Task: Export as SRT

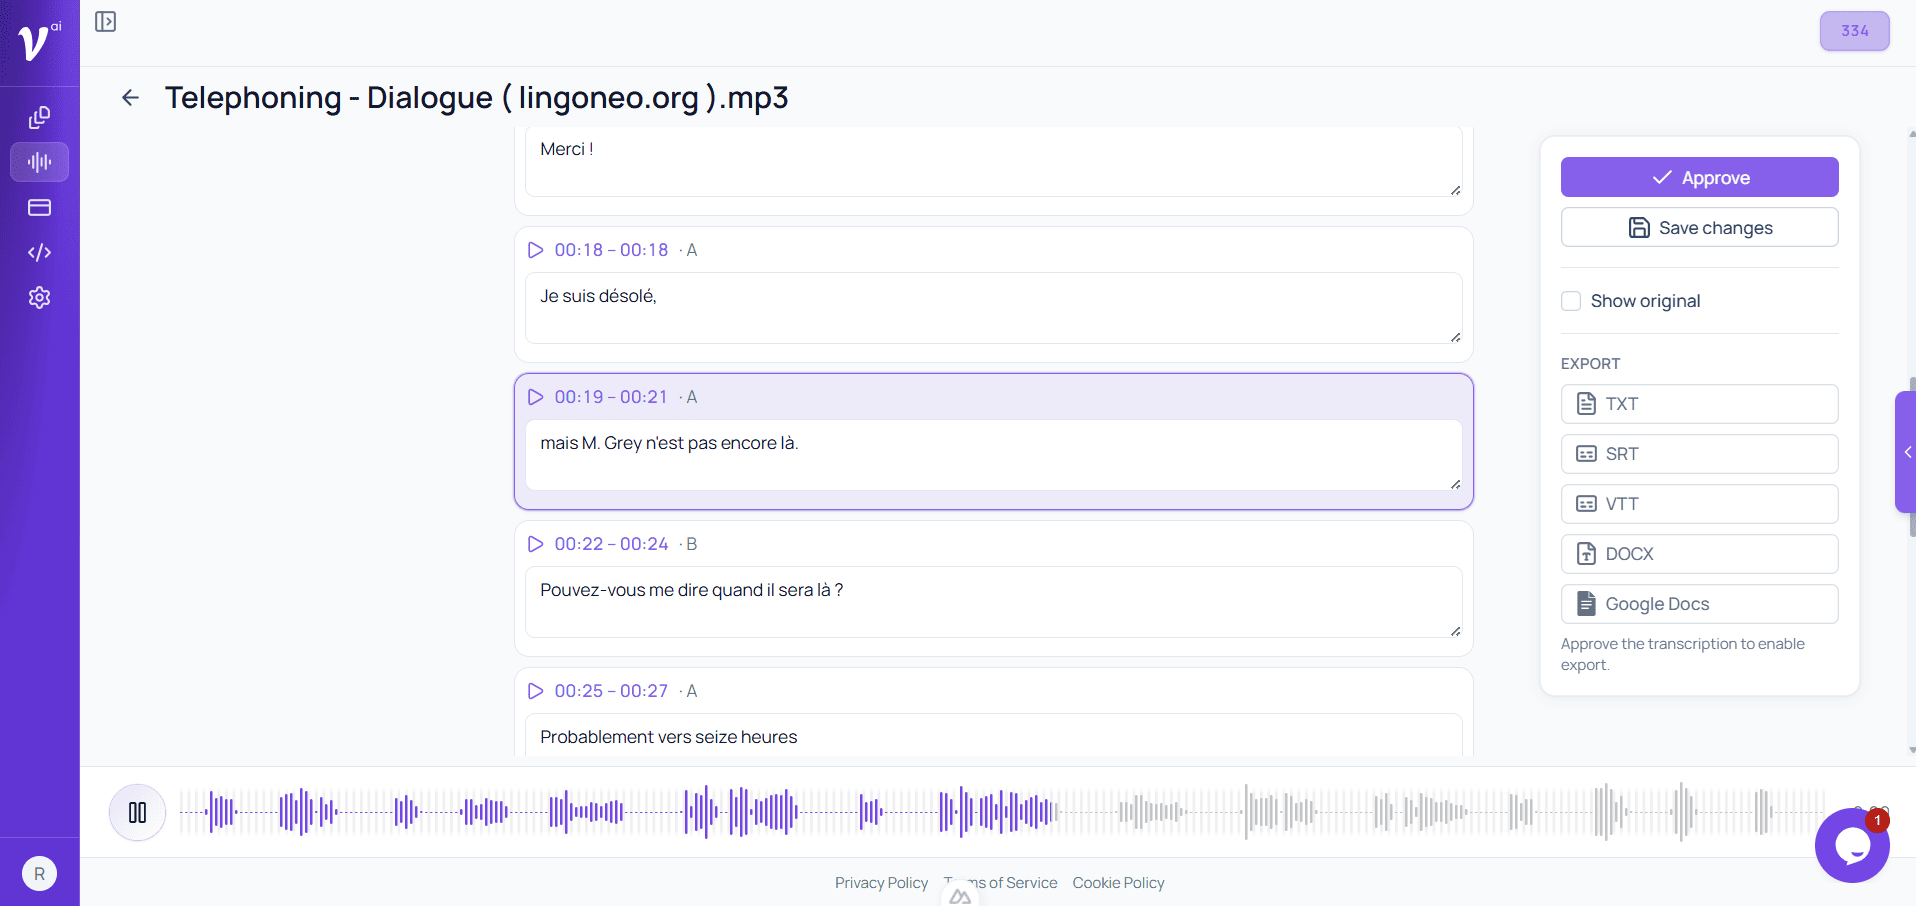Action: (x=1699, y=454)
